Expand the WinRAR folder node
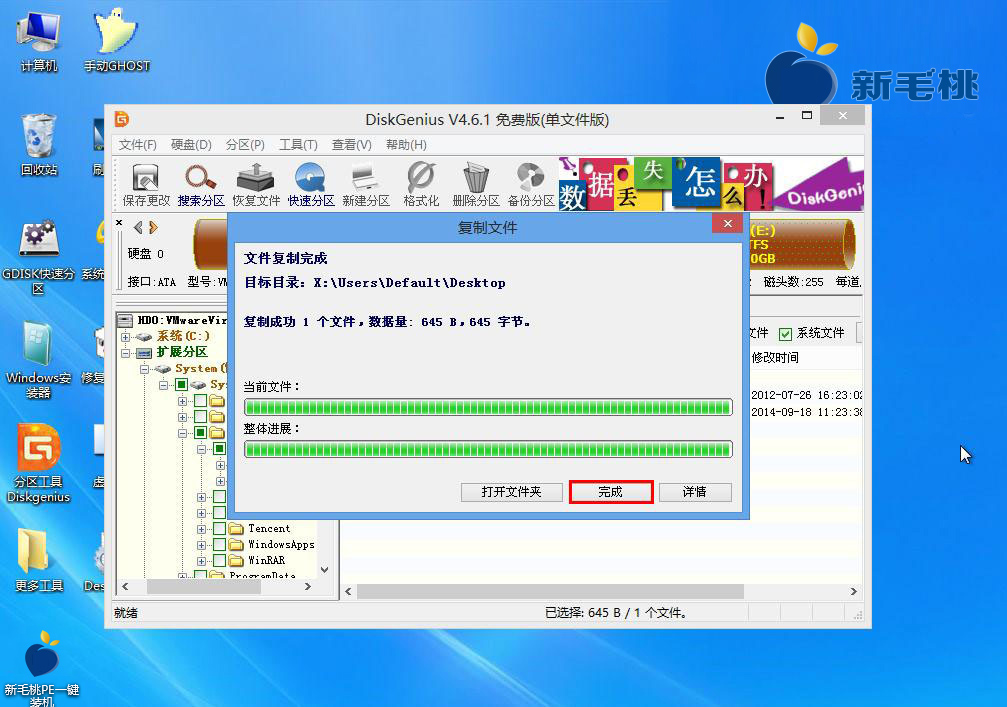The image size is (1007, 707). click(202, 561)
